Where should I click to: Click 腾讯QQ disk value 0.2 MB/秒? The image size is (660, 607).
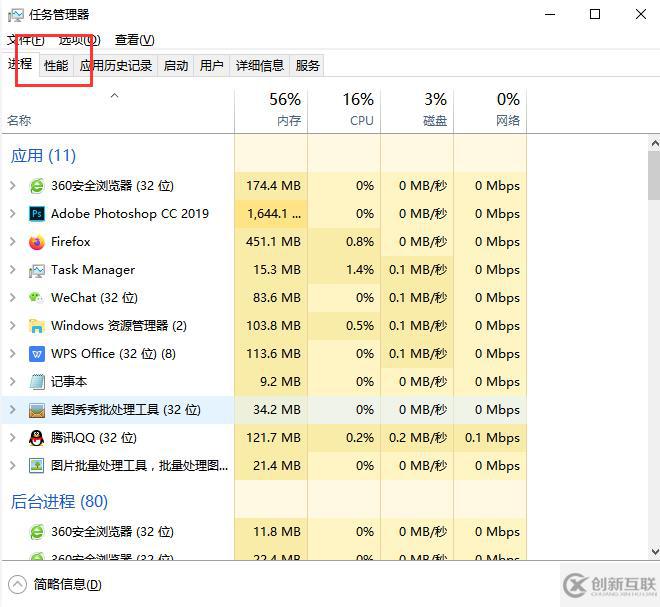(418, 438)
